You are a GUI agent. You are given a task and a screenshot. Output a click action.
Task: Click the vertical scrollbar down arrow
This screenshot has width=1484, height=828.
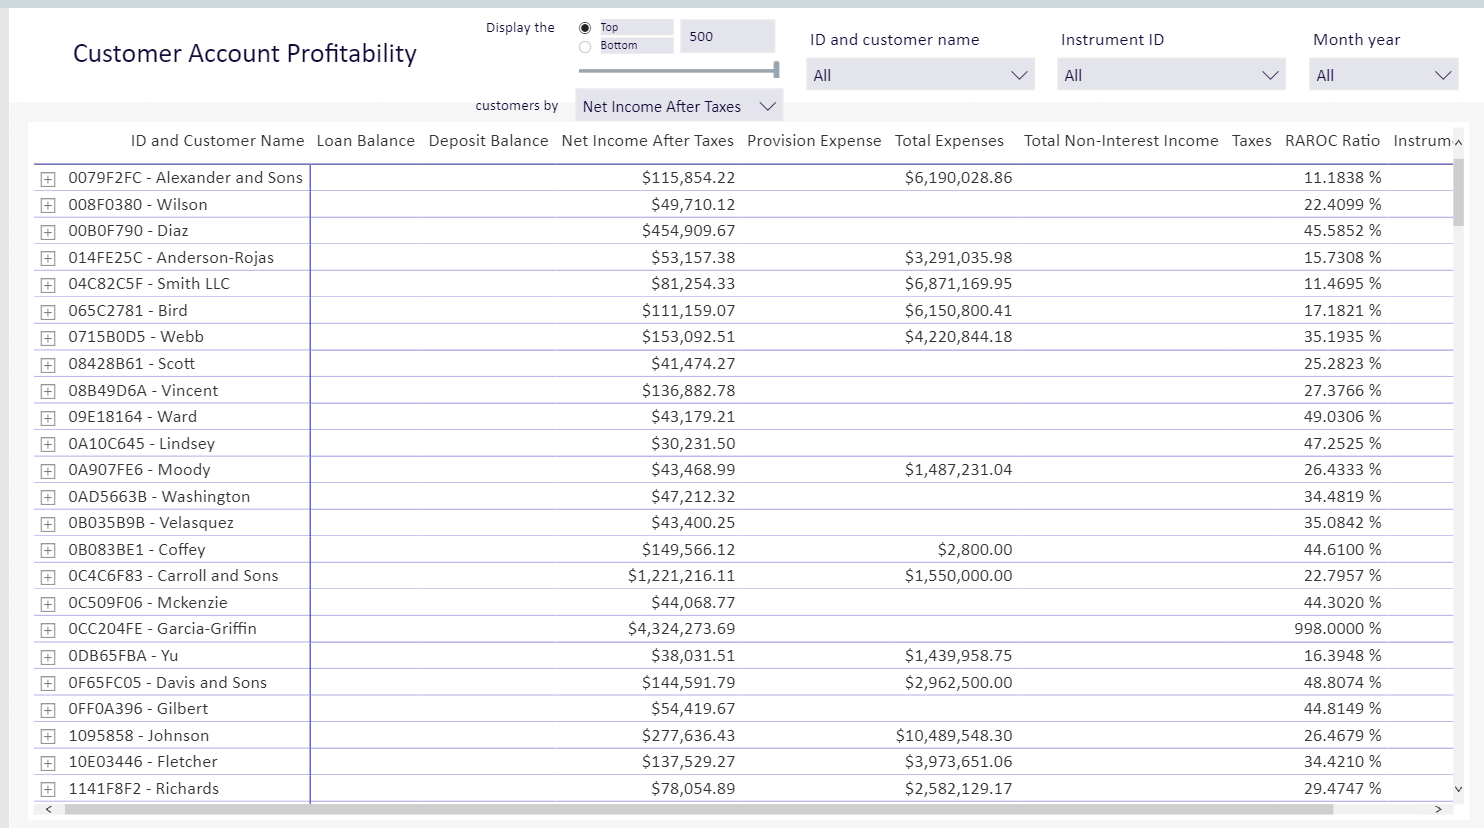(1458, 789)
